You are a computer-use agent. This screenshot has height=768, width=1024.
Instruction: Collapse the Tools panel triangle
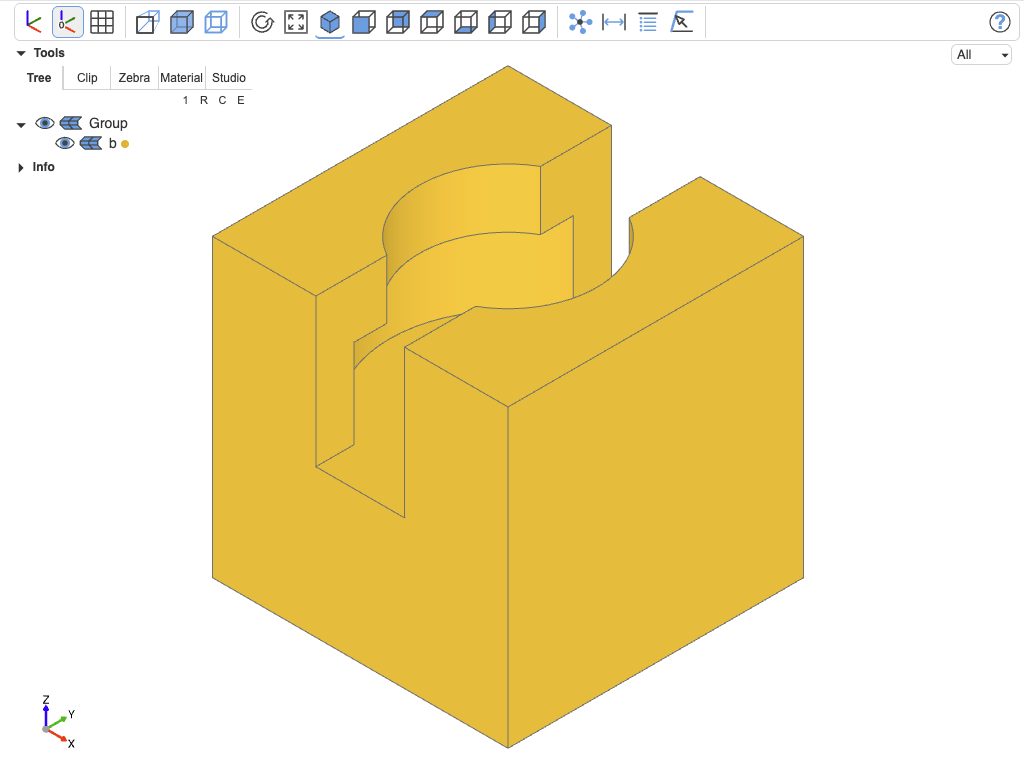pyautogui.click(x=21, y=53)
